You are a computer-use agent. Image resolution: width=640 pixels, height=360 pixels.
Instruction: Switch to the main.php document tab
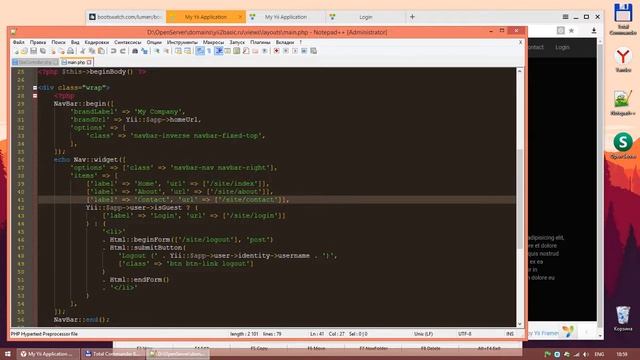click(x=76, y=62)
